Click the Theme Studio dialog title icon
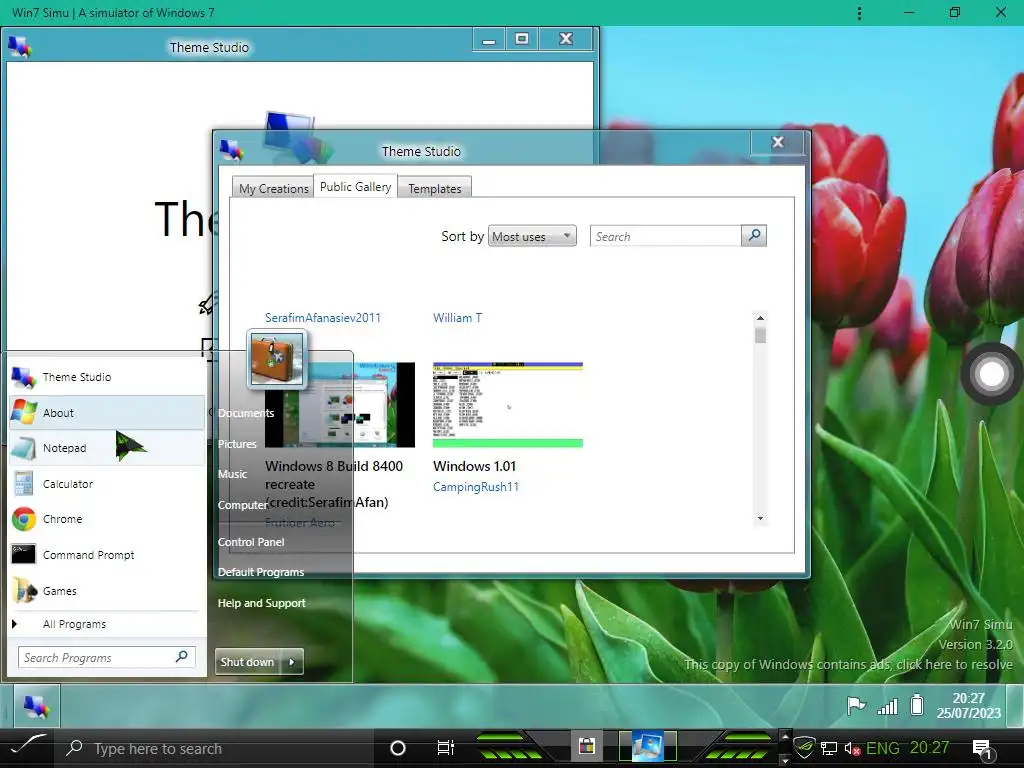Screen dimensions: 1024x768 (x=231, y=150)
